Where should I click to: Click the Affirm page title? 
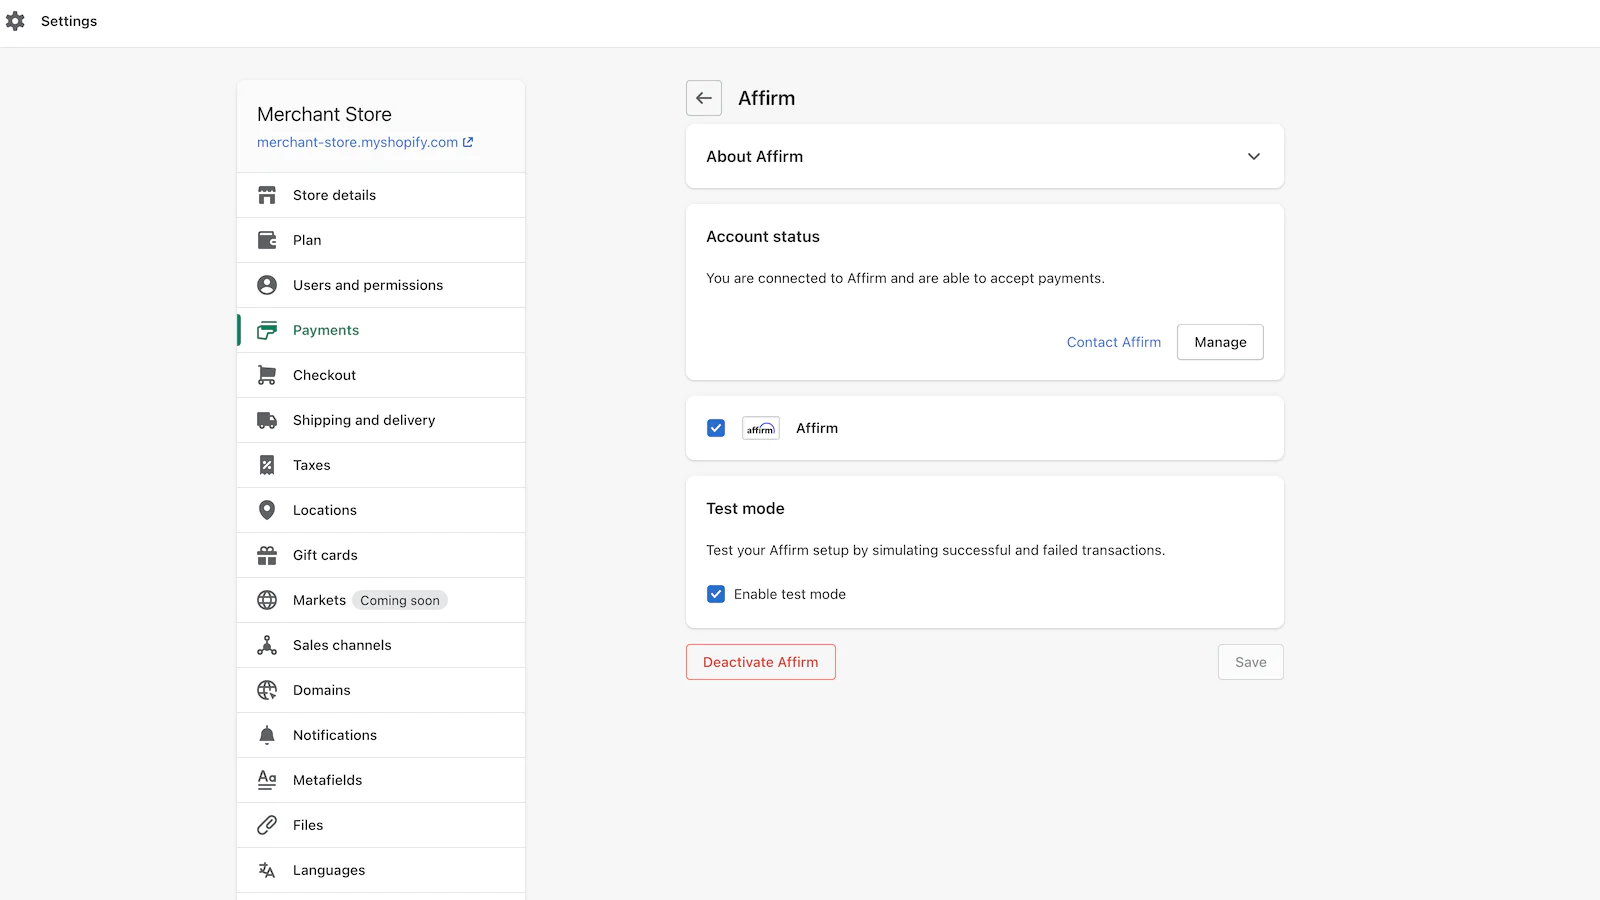[x=767, y=98]
